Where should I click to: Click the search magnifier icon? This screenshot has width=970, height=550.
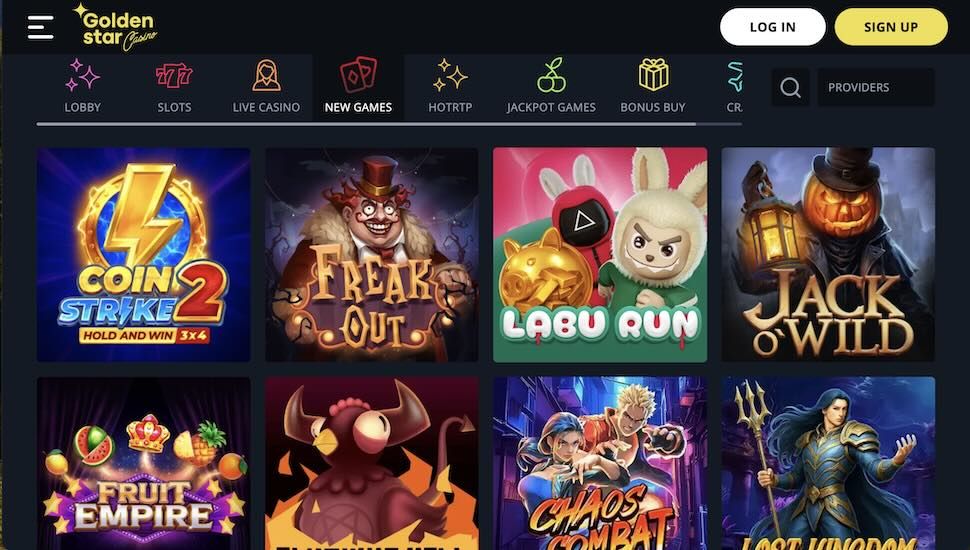(x=790, y=87)
